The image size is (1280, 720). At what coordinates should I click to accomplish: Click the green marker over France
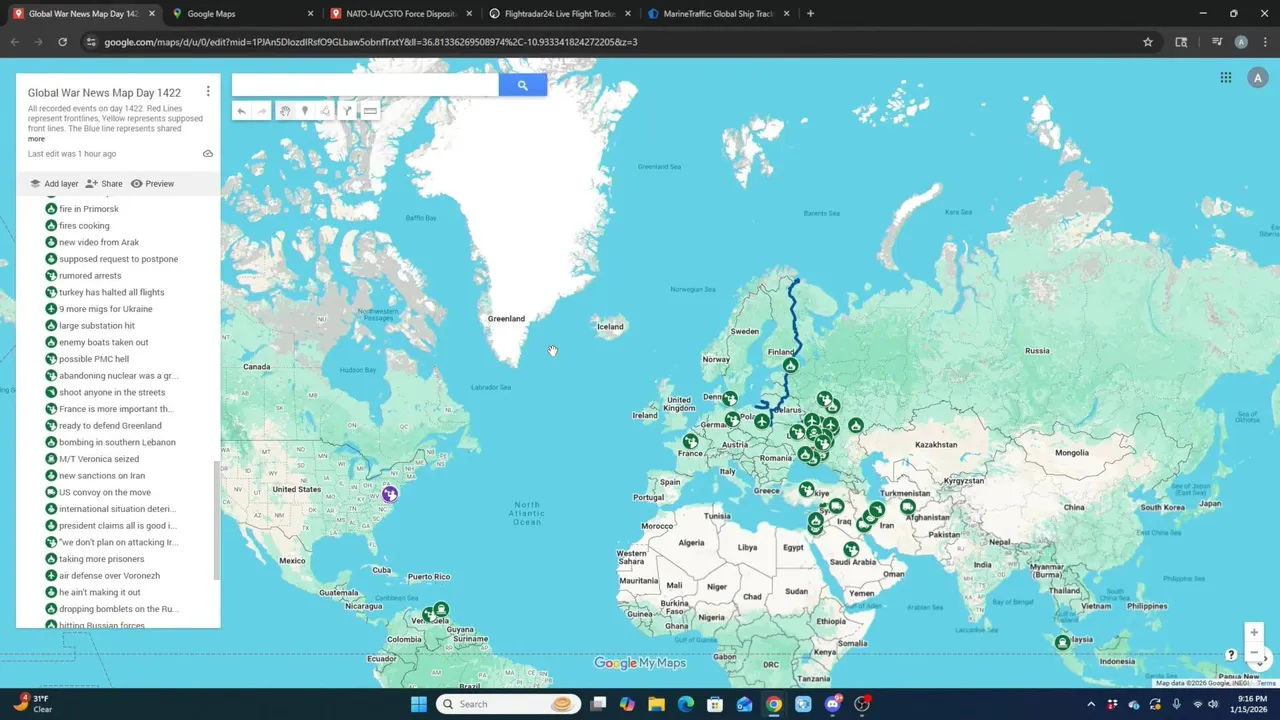click(x=690, y=441)
